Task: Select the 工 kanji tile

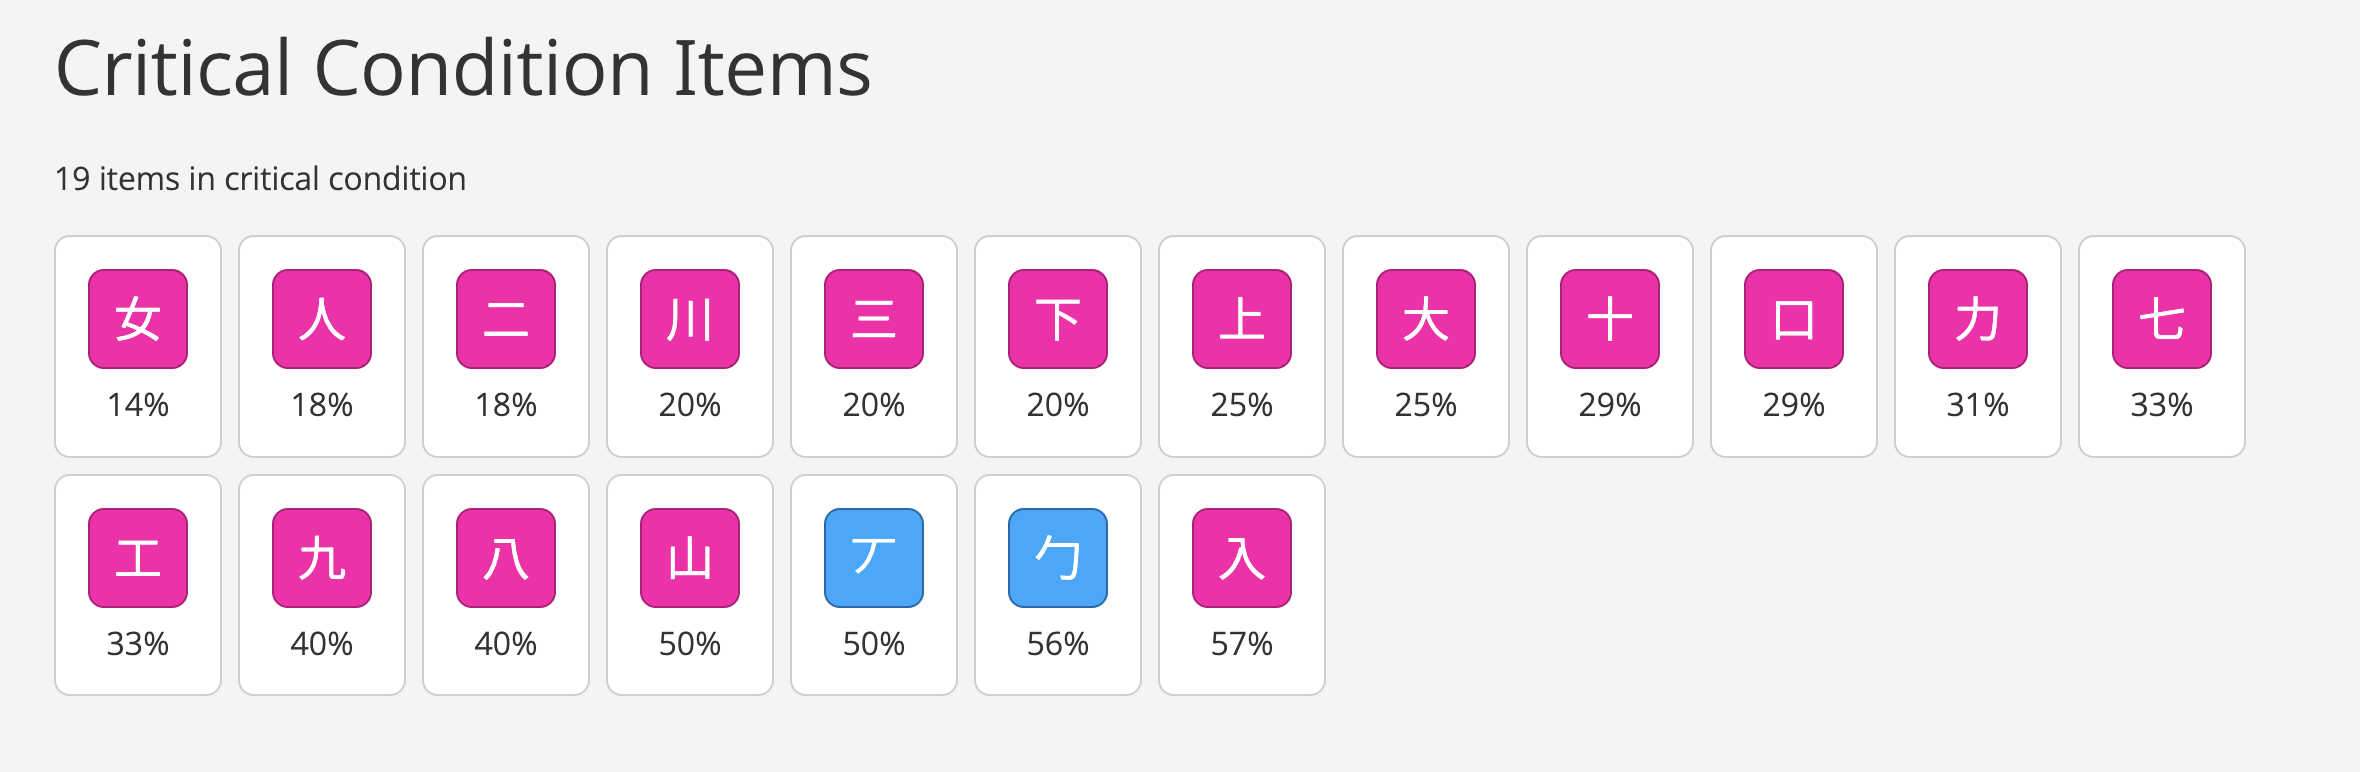Action: pyautogui.click(x=138, y=558)
